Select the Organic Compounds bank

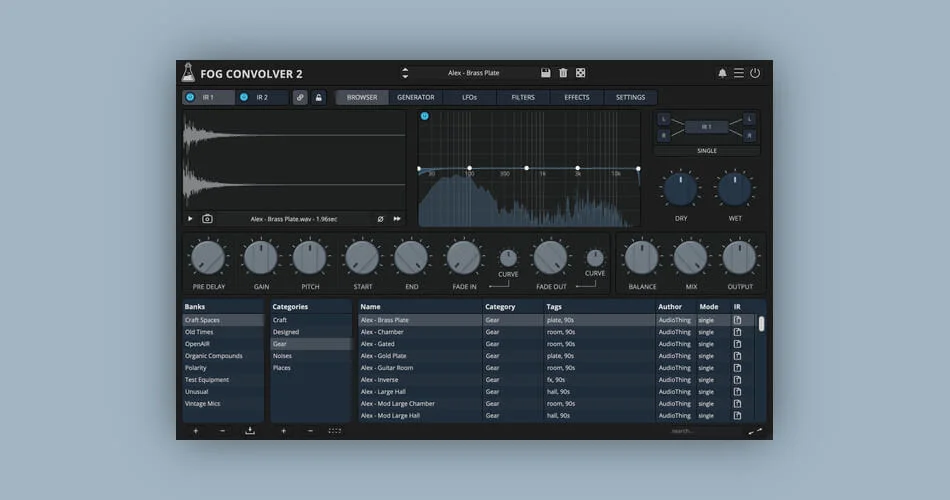[223, 356]
